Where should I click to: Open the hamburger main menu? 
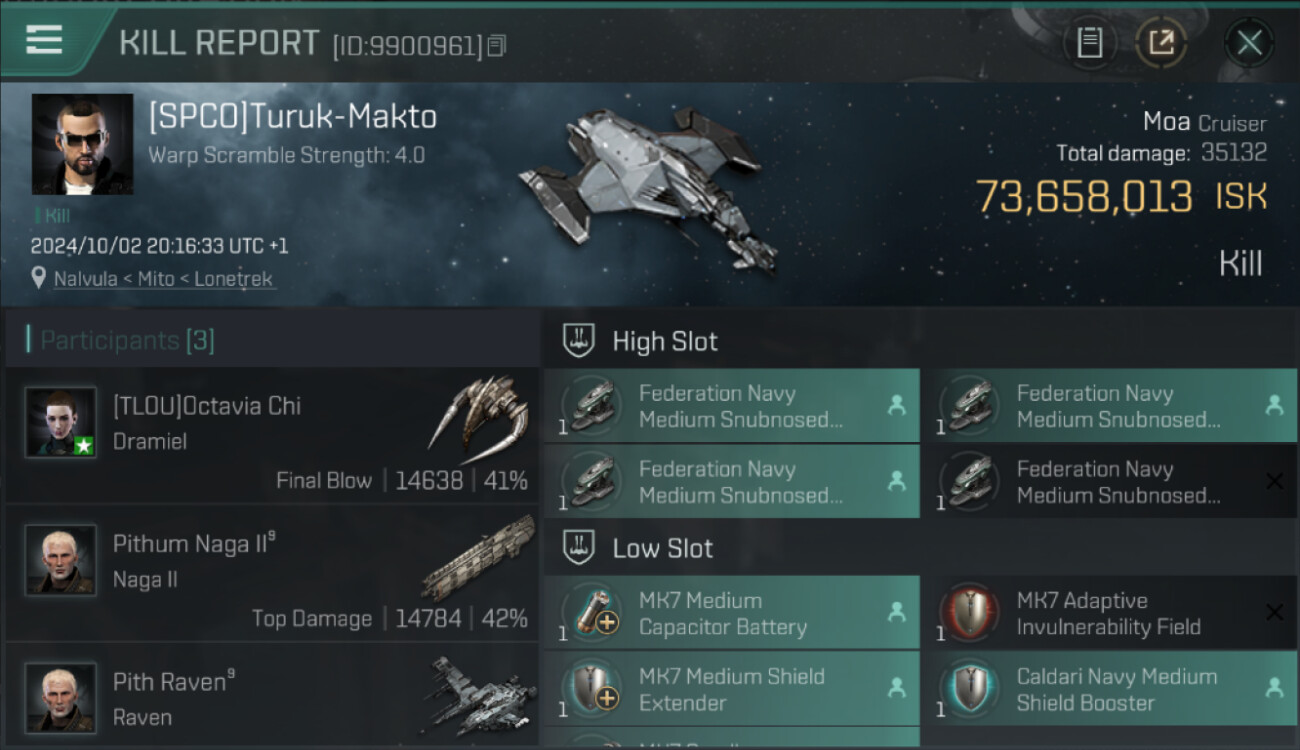(44, 40)
